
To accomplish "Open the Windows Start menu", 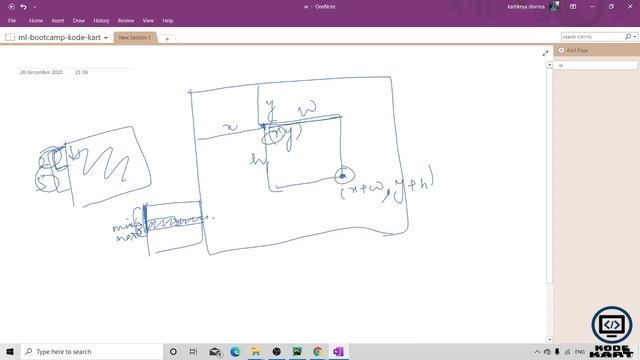I will 10,351.
